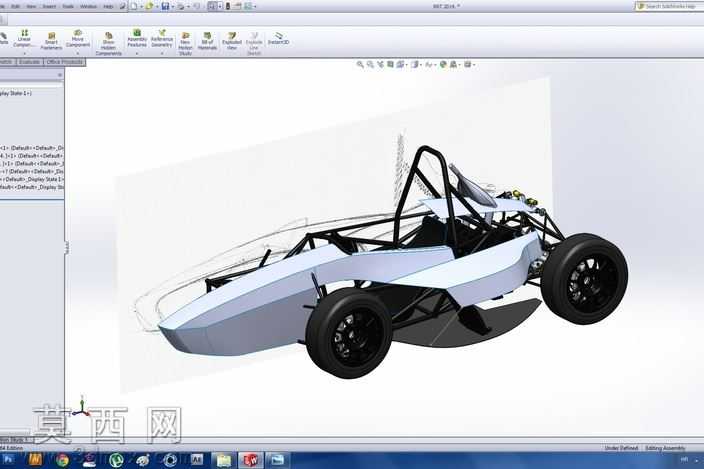Screen dimensions: 704x469
Task: Open the Bill of Materials tool
Action: pos(207,41)
